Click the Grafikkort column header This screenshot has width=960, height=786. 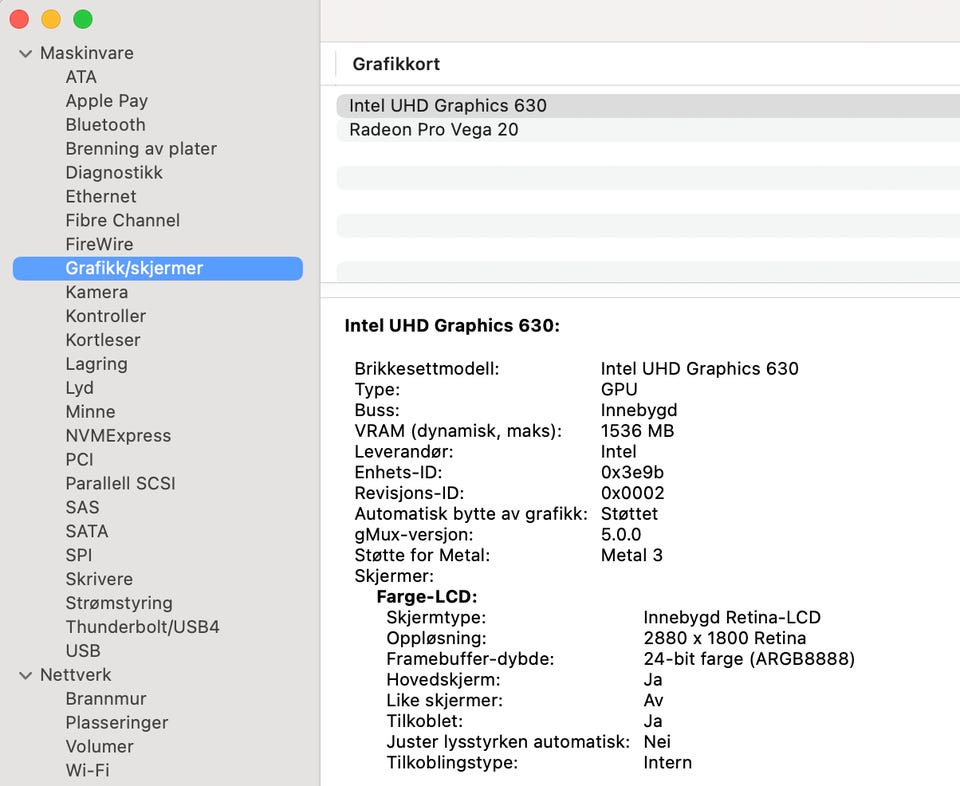click(x=396, y=64)
